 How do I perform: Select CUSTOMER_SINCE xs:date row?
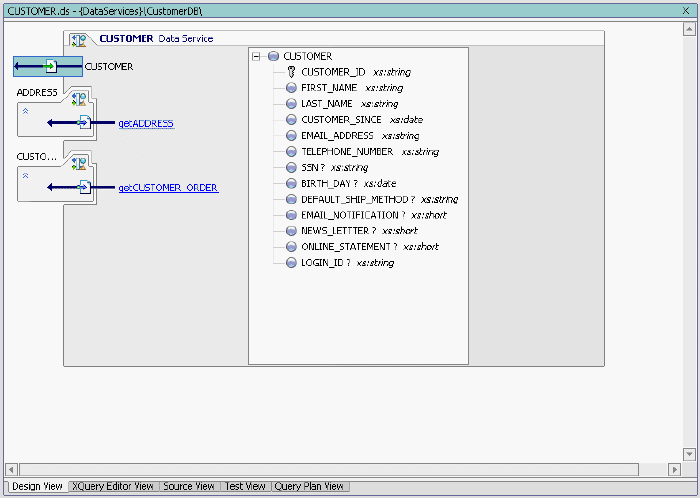362,120
